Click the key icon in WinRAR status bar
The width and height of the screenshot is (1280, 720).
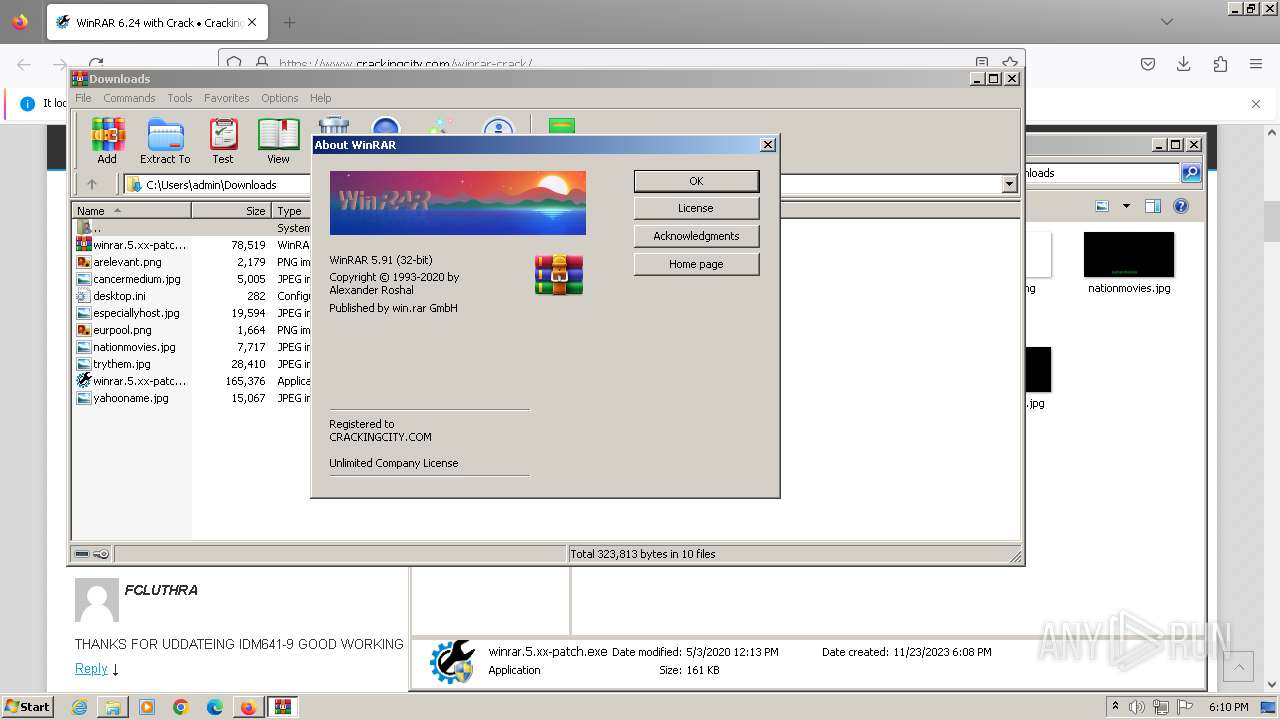click(101, 554)
